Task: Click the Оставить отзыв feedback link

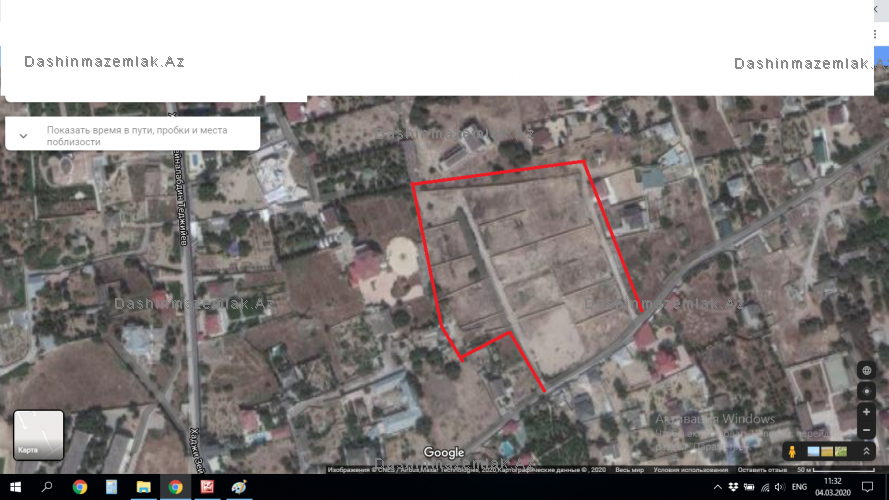Action: point(761,469)
